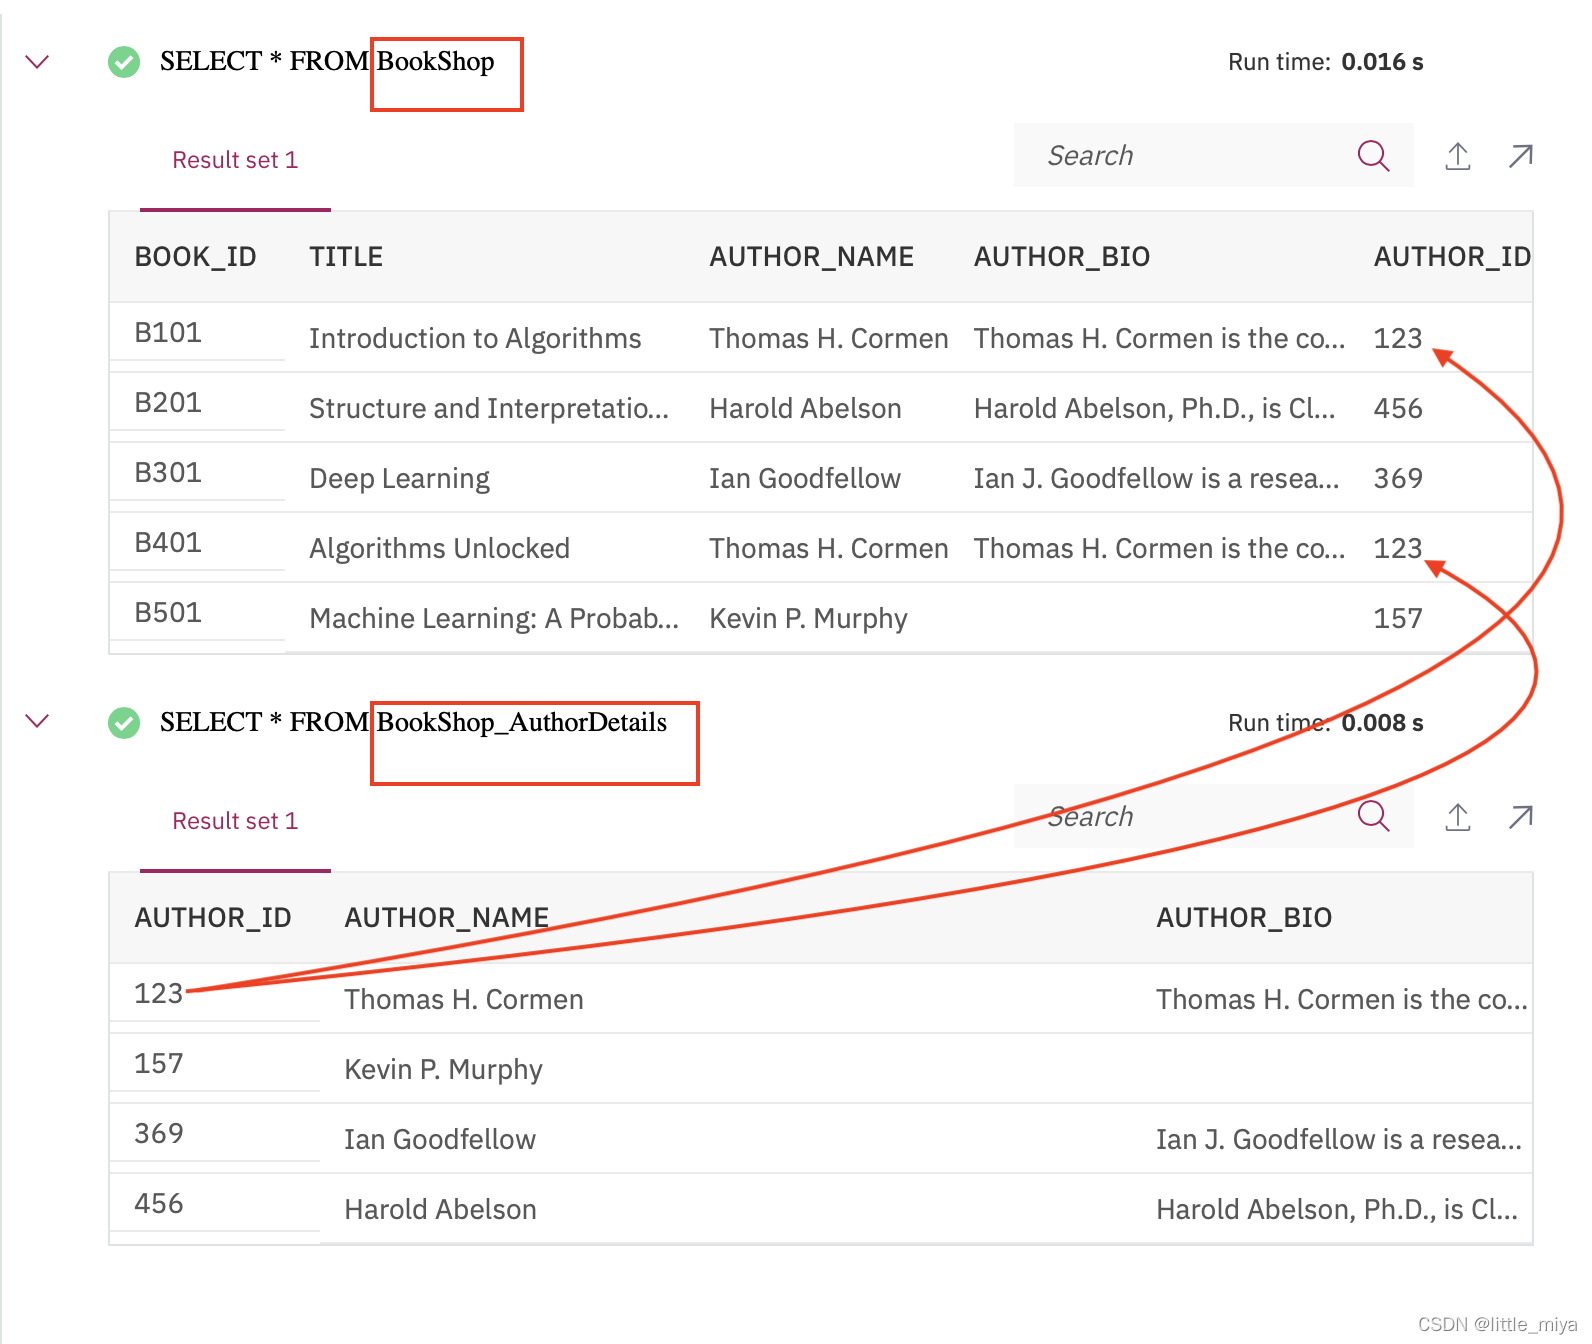Click 'Deep Learning' title cell

click(x=399, y=479)
